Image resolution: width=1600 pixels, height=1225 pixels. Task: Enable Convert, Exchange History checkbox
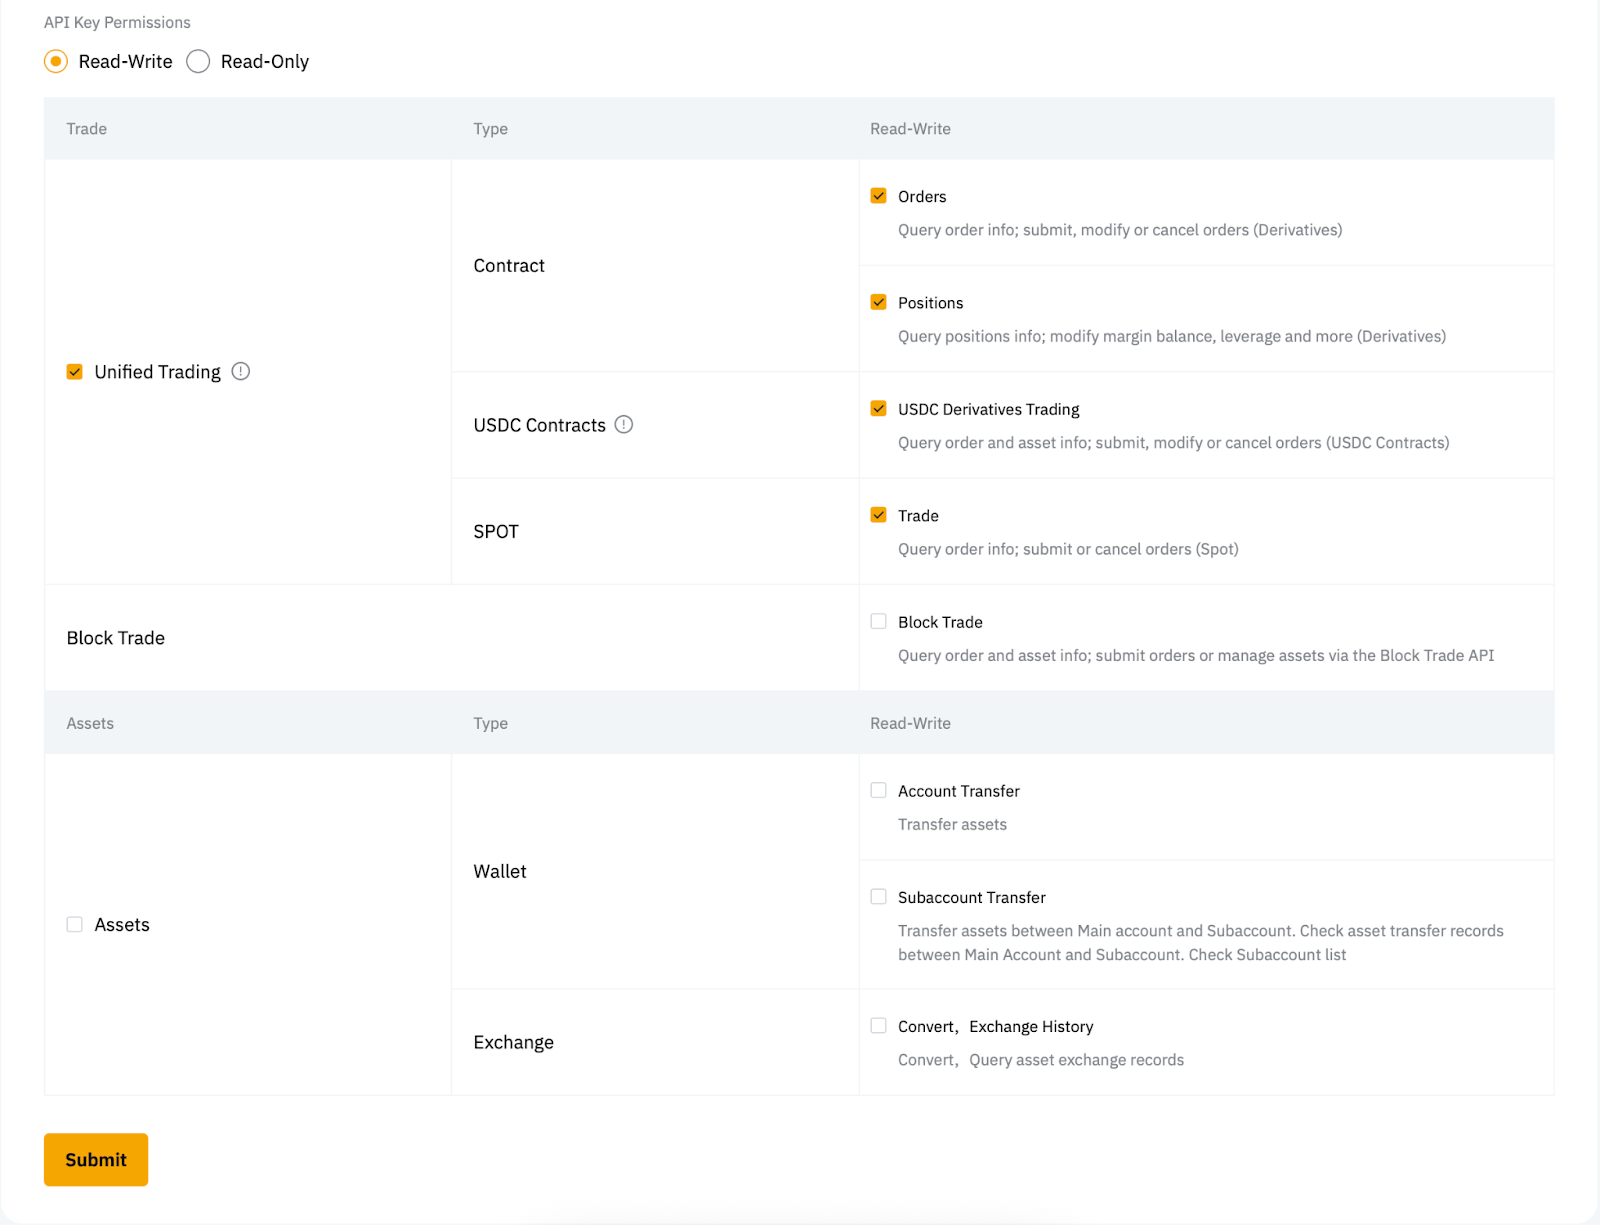(879, 1026)
